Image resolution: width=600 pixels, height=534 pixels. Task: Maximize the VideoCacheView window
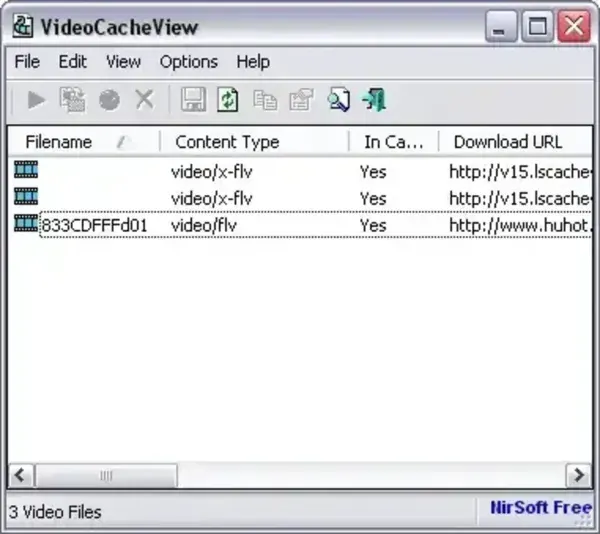tap(537, 26)
